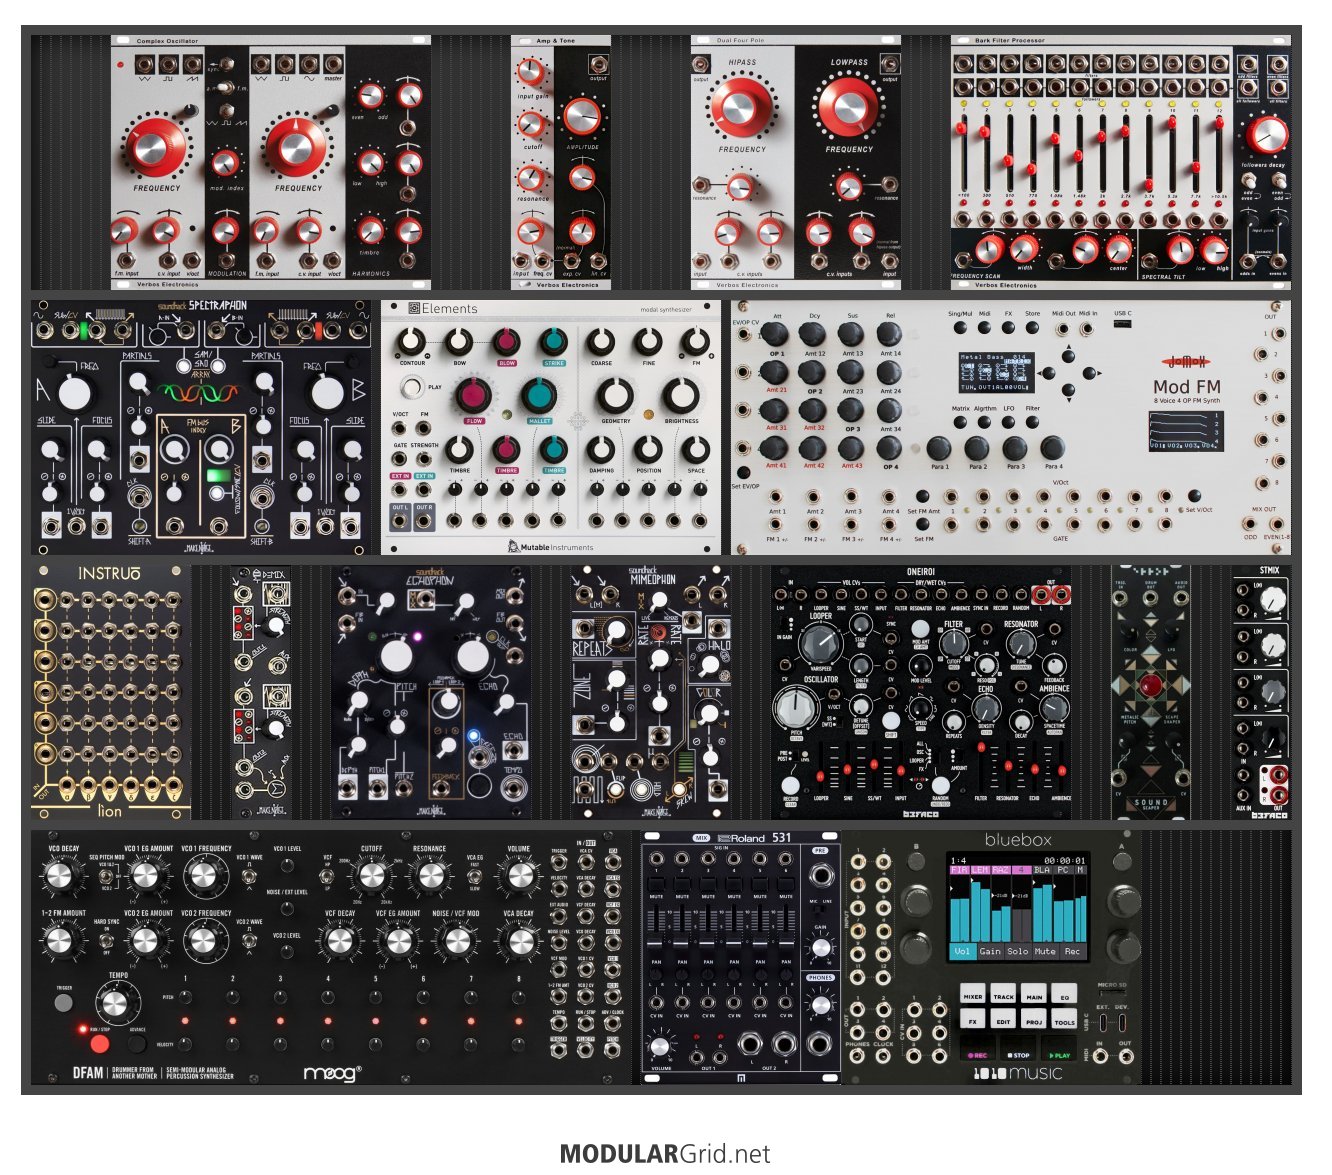Click the Moog logo on the DFAM
Screen dimensions: 1332x1175
[x=331, y=1073]
